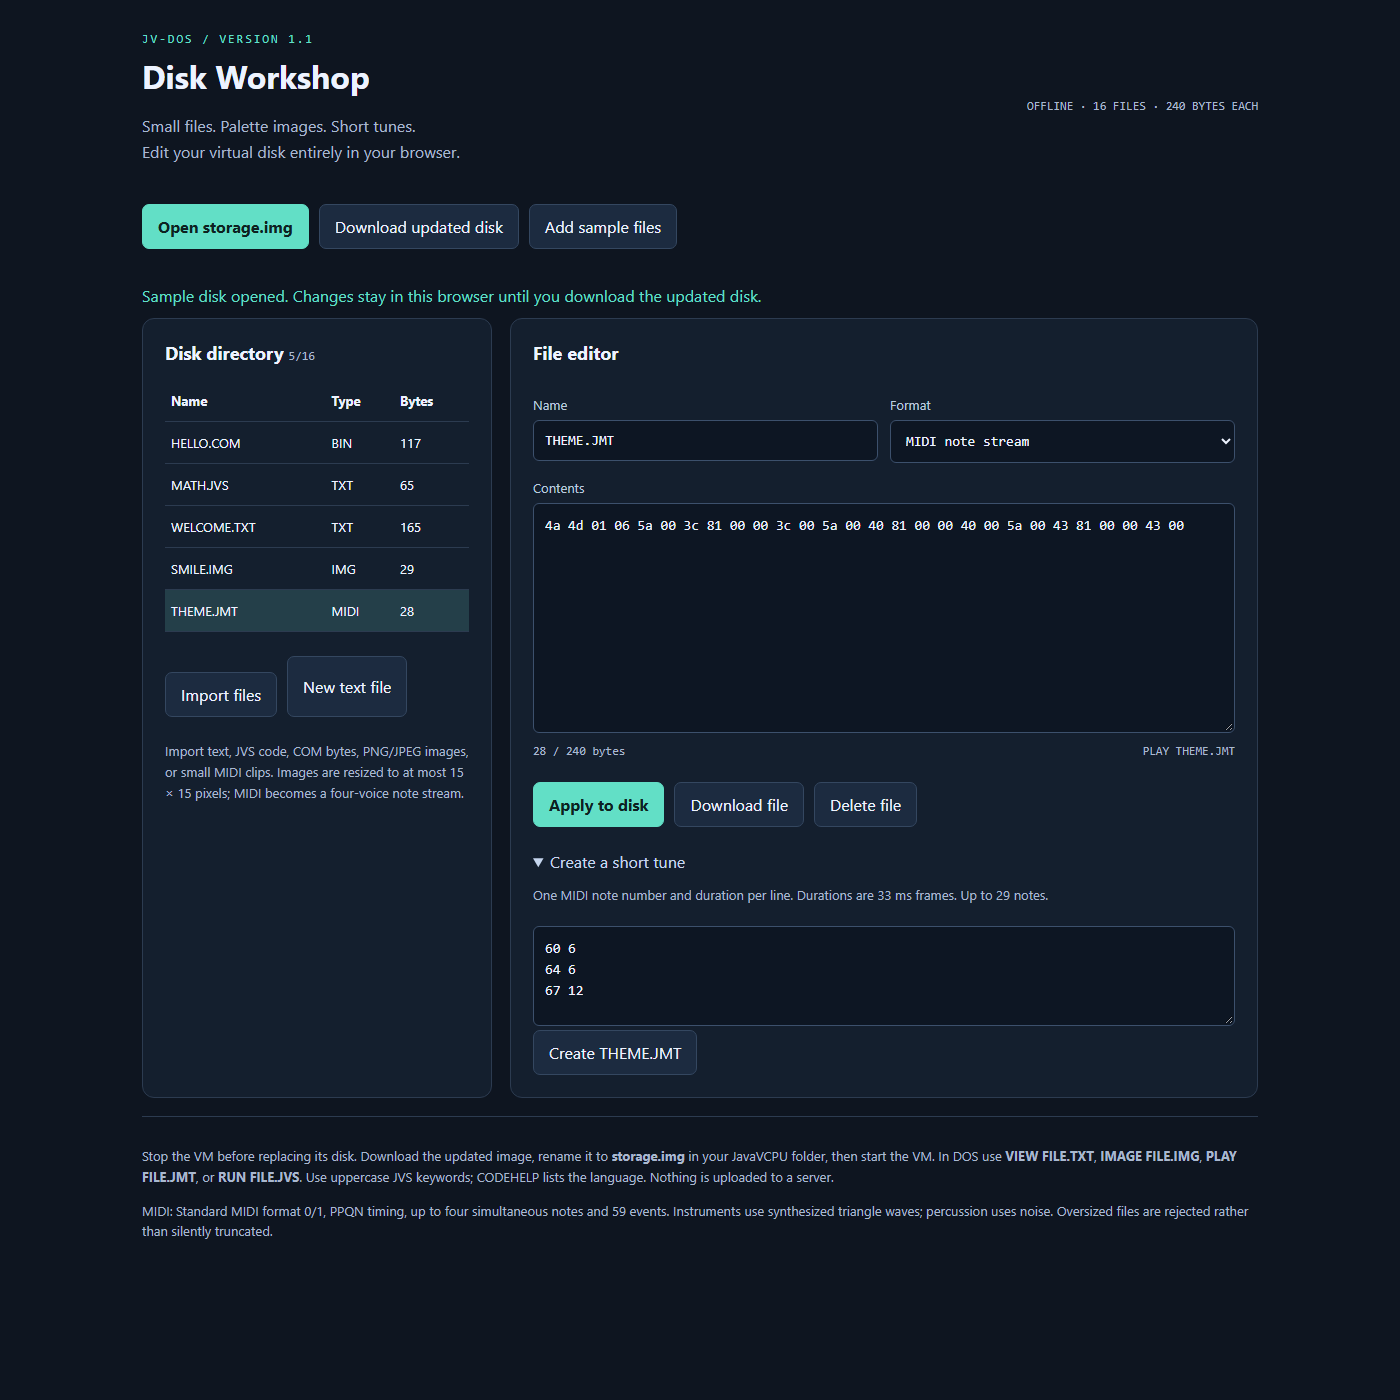Click the Type column header

pos(346,401)
